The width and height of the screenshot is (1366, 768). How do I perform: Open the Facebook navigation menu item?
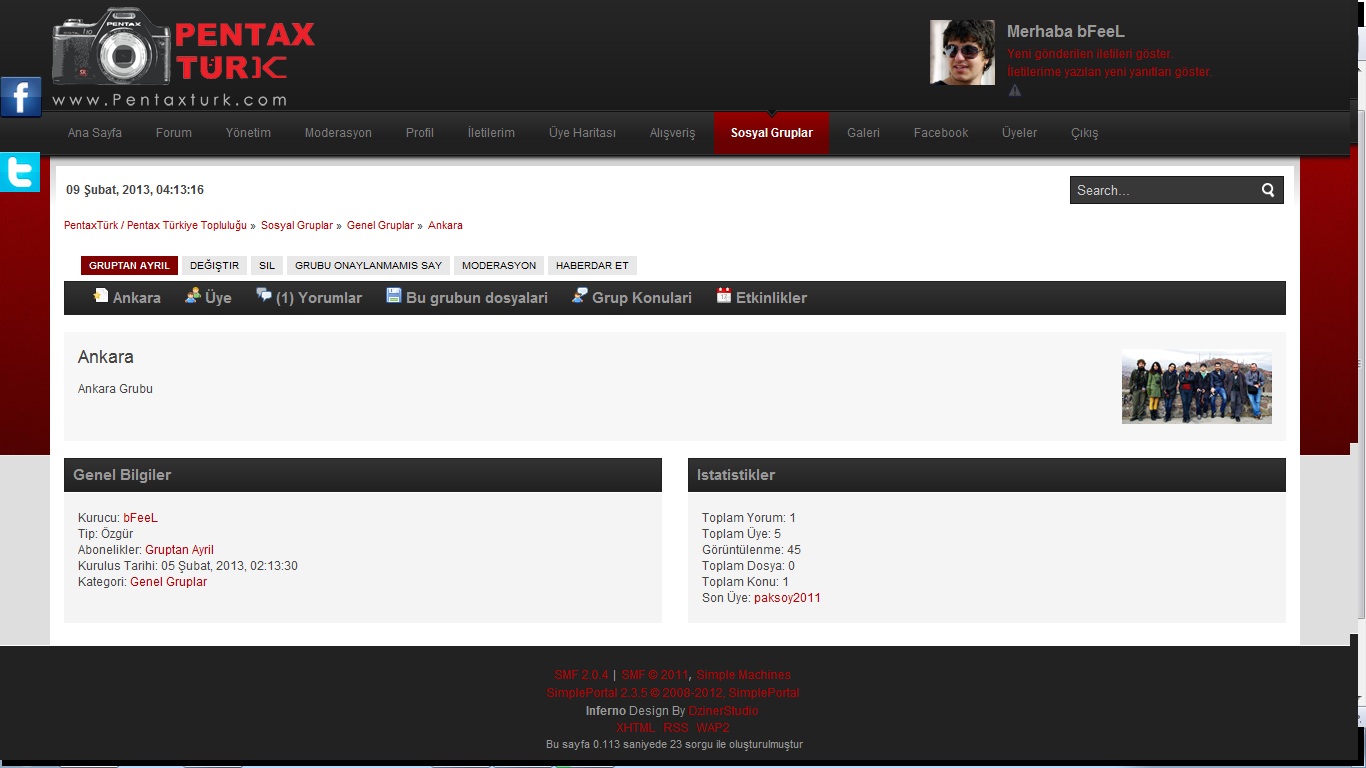(x=941, y=133)
